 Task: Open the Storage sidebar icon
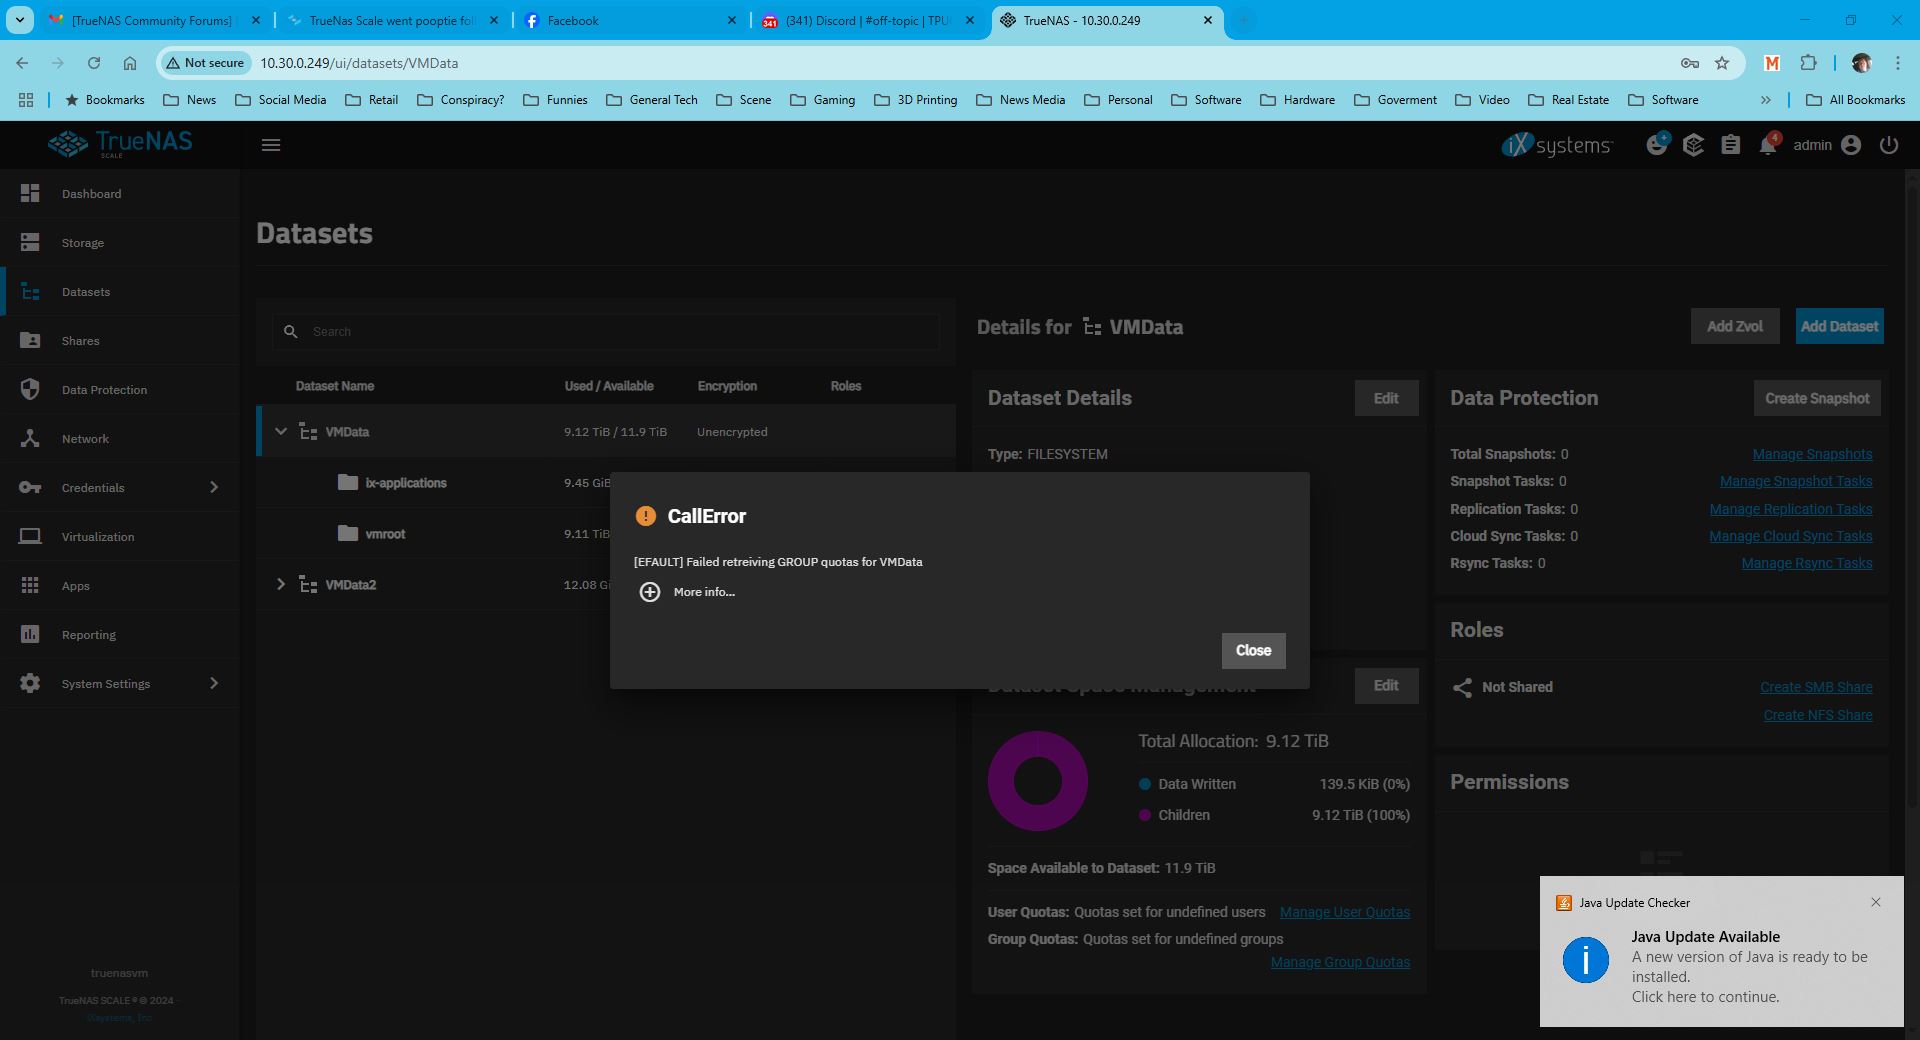point(30,242)
